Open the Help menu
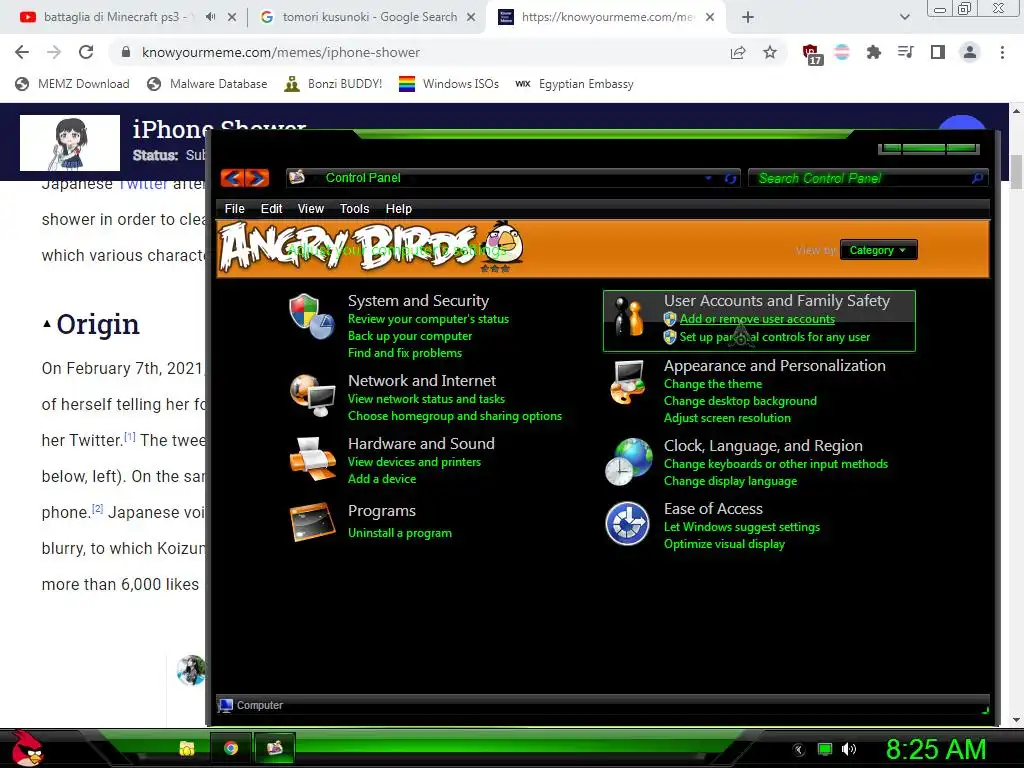 [x=398, y=208]
